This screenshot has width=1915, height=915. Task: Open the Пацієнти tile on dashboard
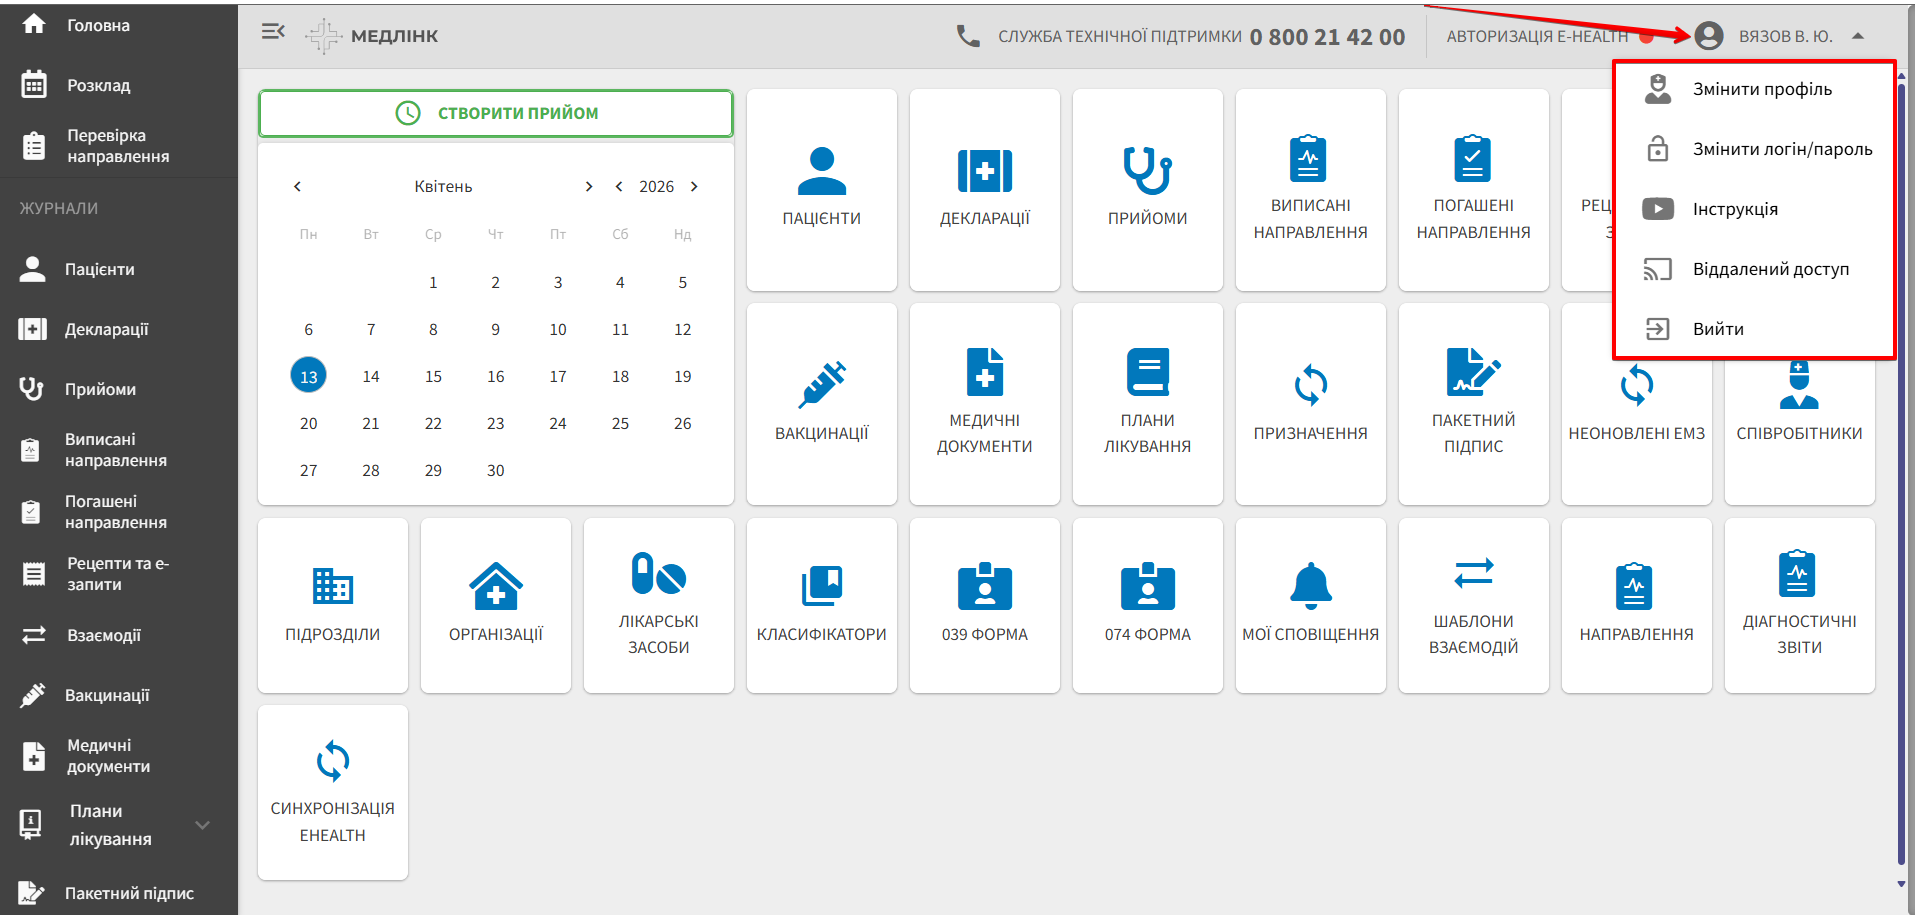(x=821, y=189)
